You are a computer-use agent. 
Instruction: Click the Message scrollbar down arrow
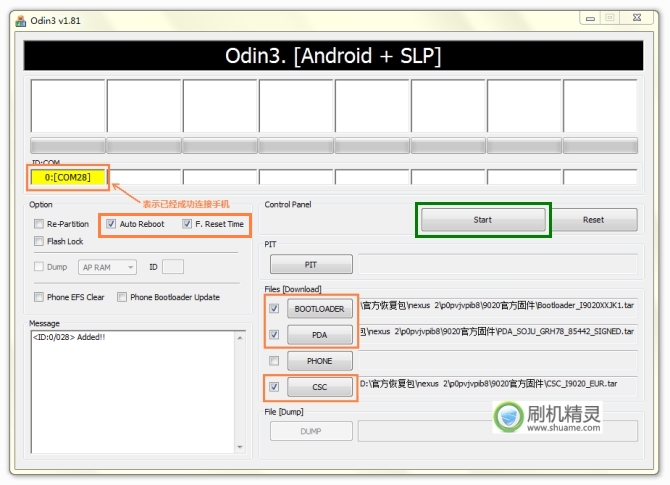[240, 447]
